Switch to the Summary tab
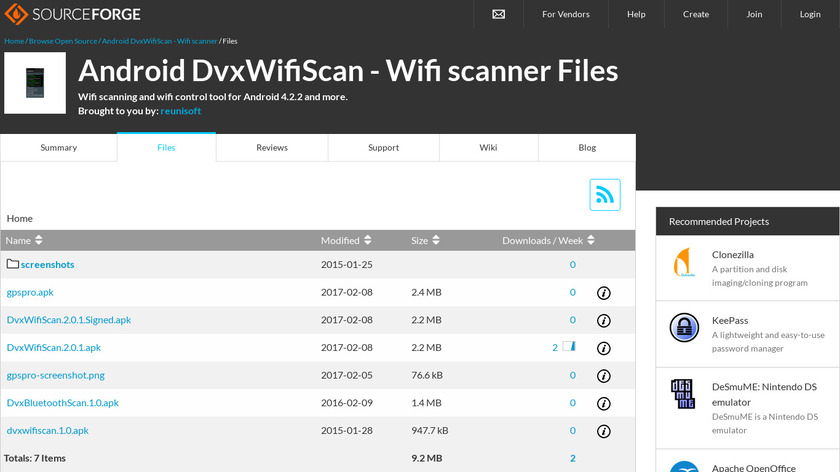Viewport: 840px width, 472px height. [58, 148]
